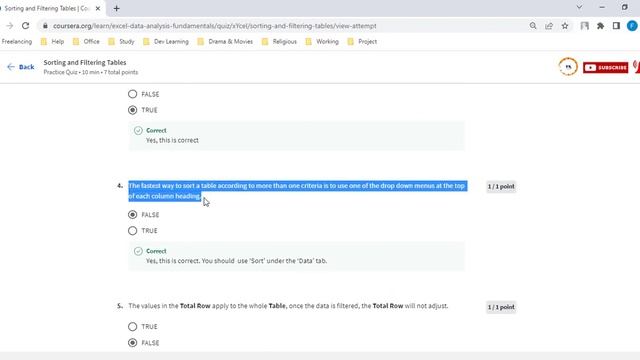
Task: Click the 'Sort' under 'Data' tab feedback text
Action: [x=236, y=260]
